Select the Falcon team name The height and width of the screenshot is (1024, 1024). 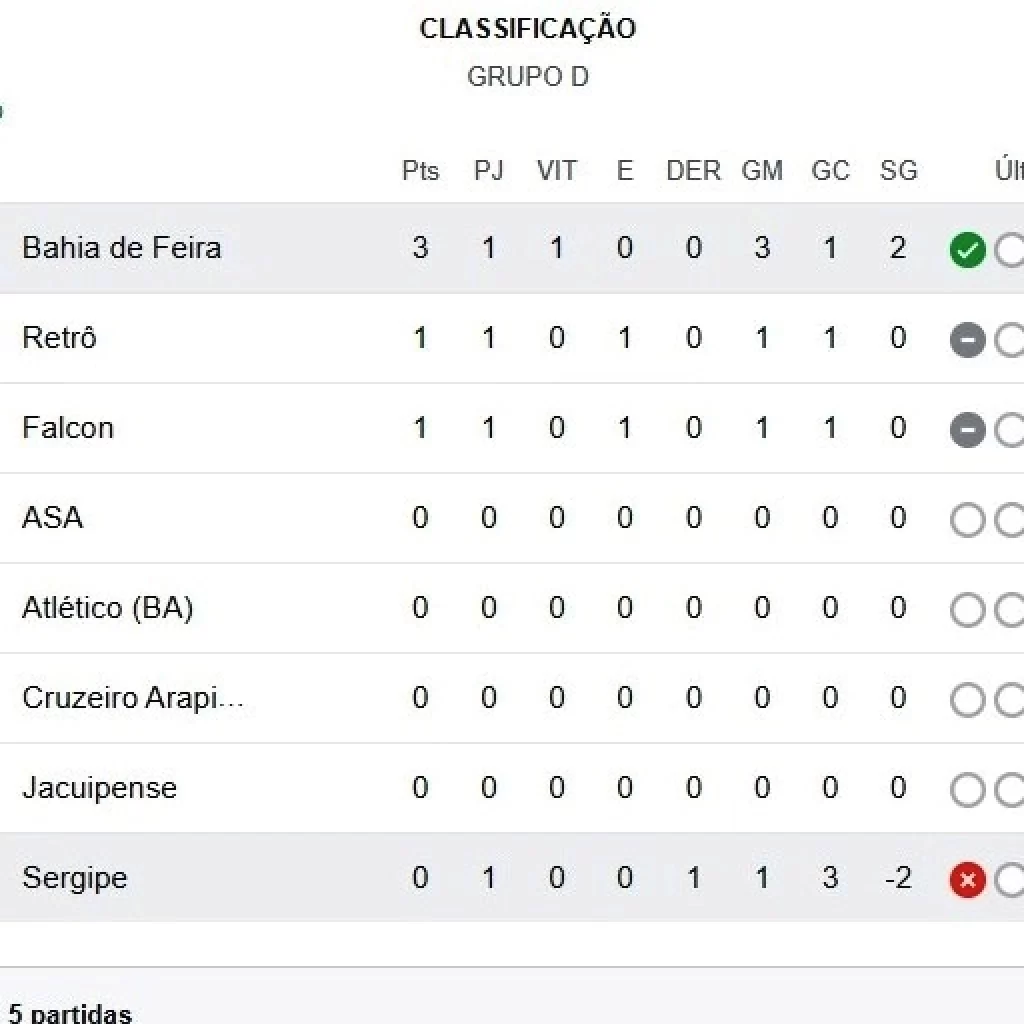click(x=68, y=428)
